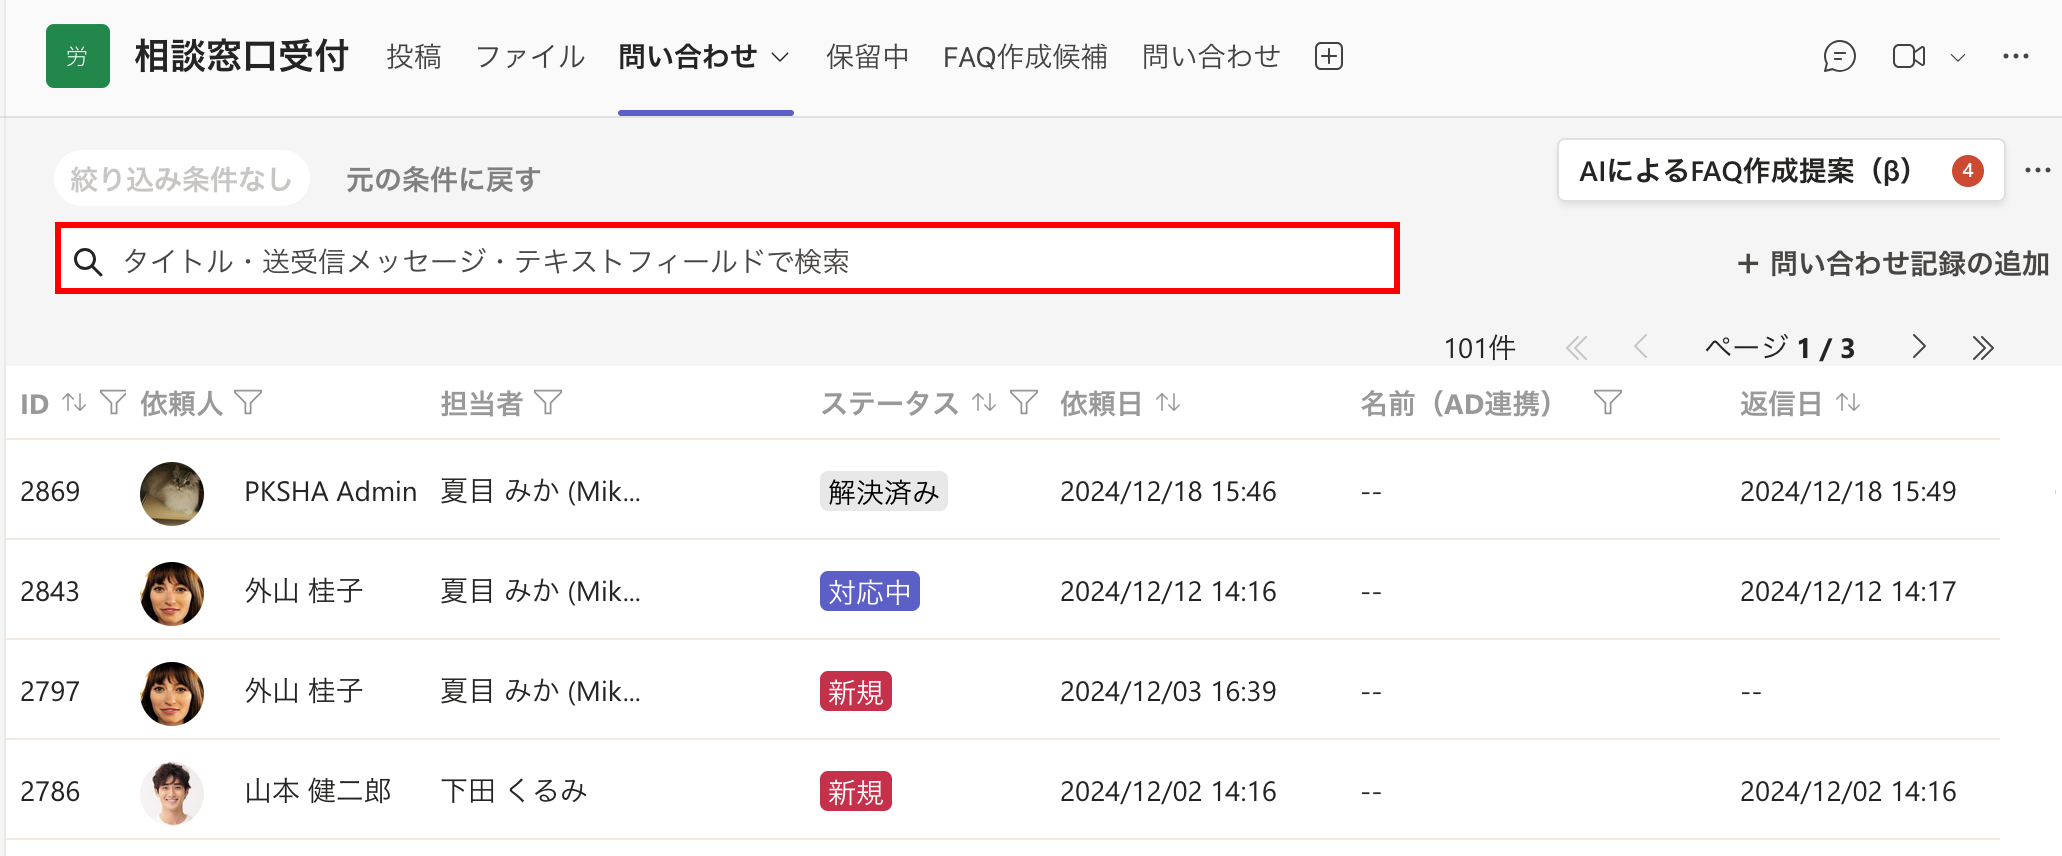Switch to the ファイル tab
This screenshot has height=856, width=2062.
click(530, 56)
